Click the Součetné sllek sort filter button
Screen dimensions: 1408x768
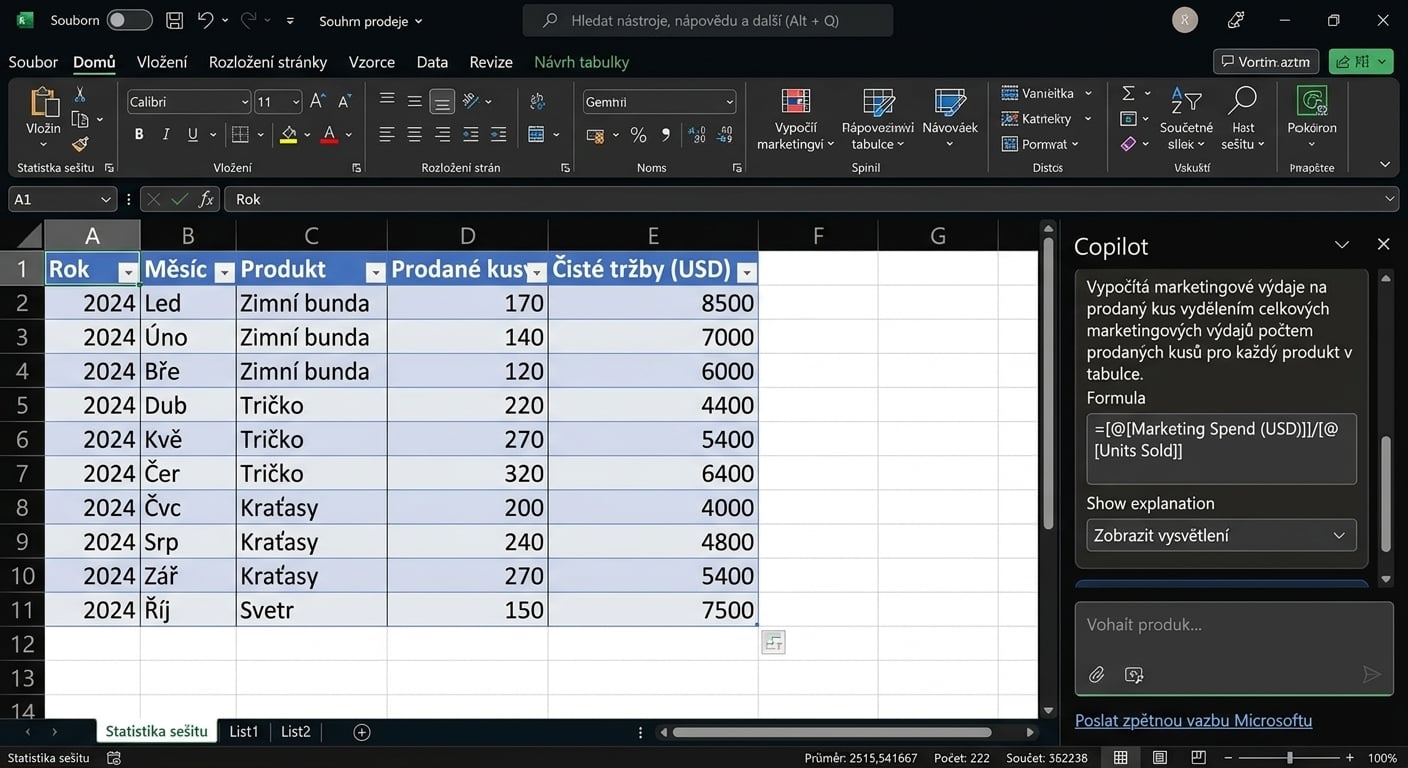[1187, 119]
